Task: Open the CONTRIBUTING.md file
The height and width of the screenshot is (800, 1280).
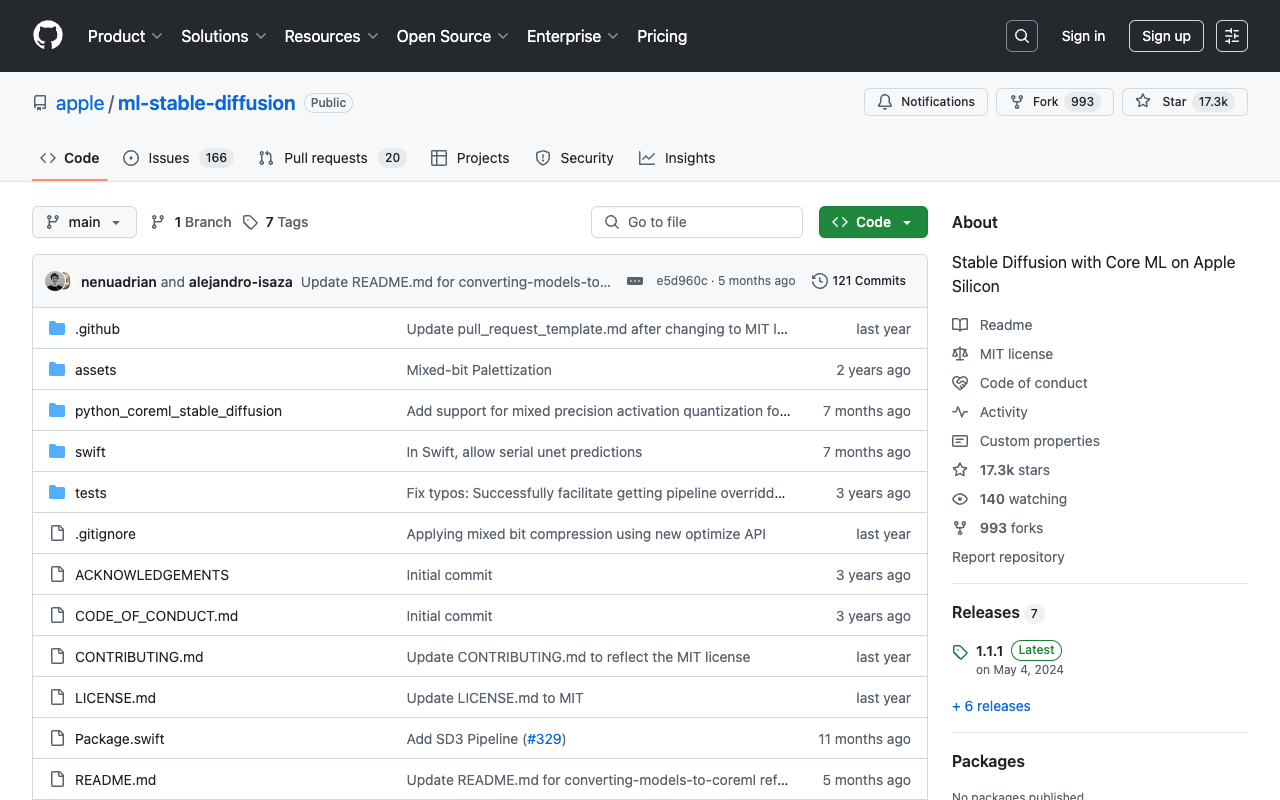Action: pyautogui.click(x=139, y=657)
